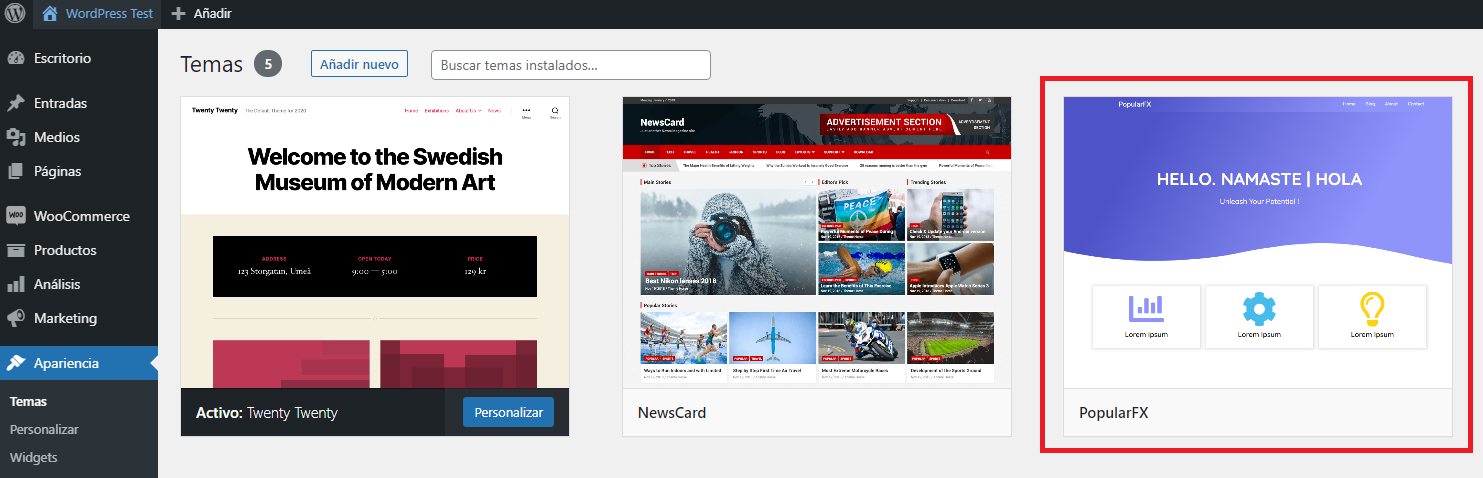Open Widgets submenu link

[x=33, y=457]
